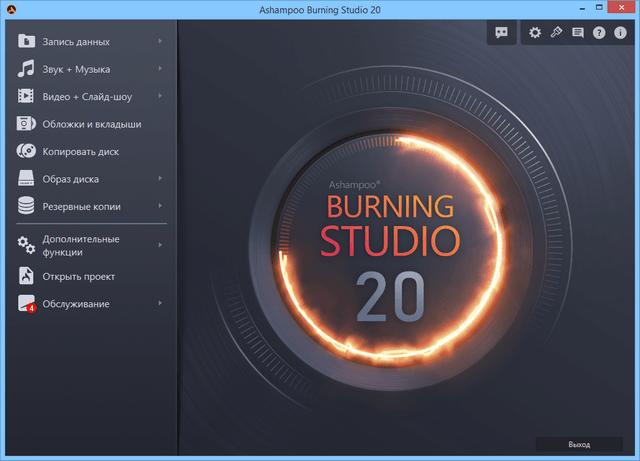
Task: Click the help question mark icon
Action: click(x=599, y=33)
